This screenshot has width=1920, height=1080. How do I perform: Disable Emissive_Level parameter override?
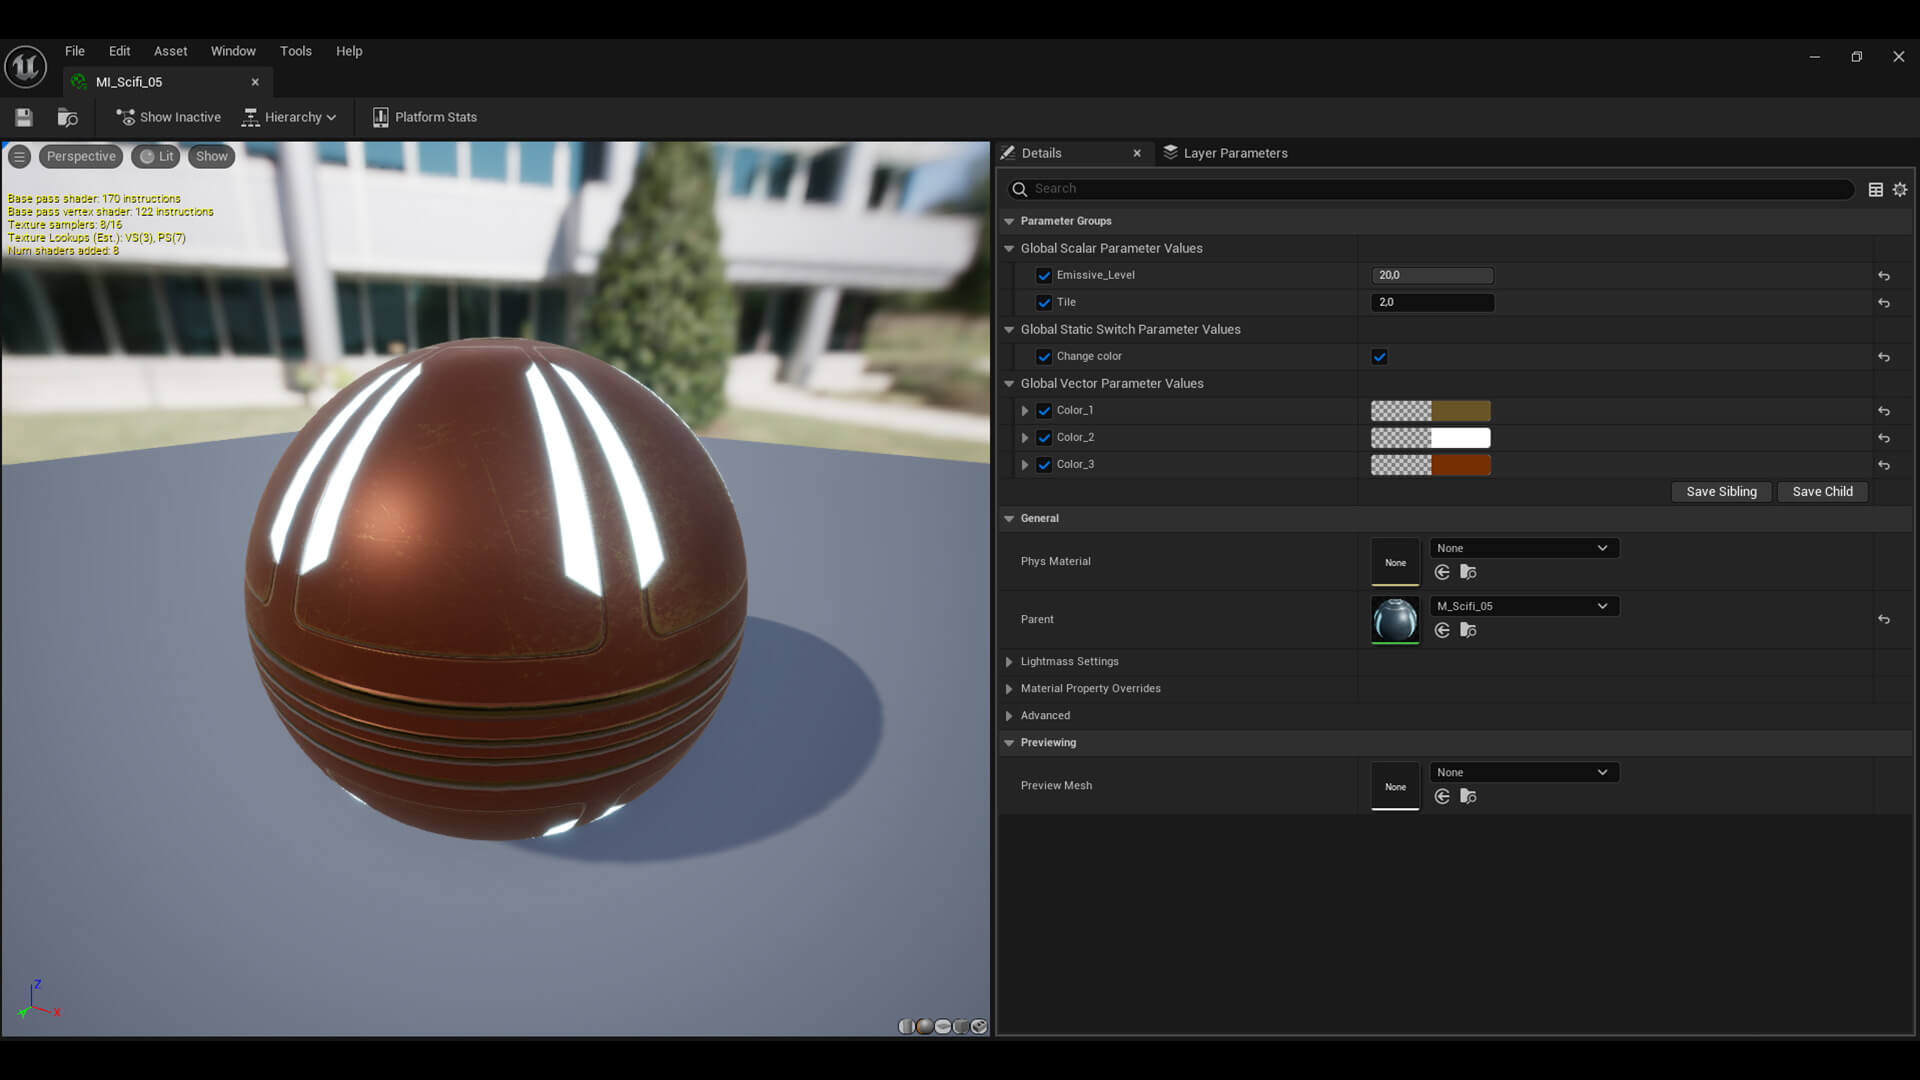click(1044, 275)
